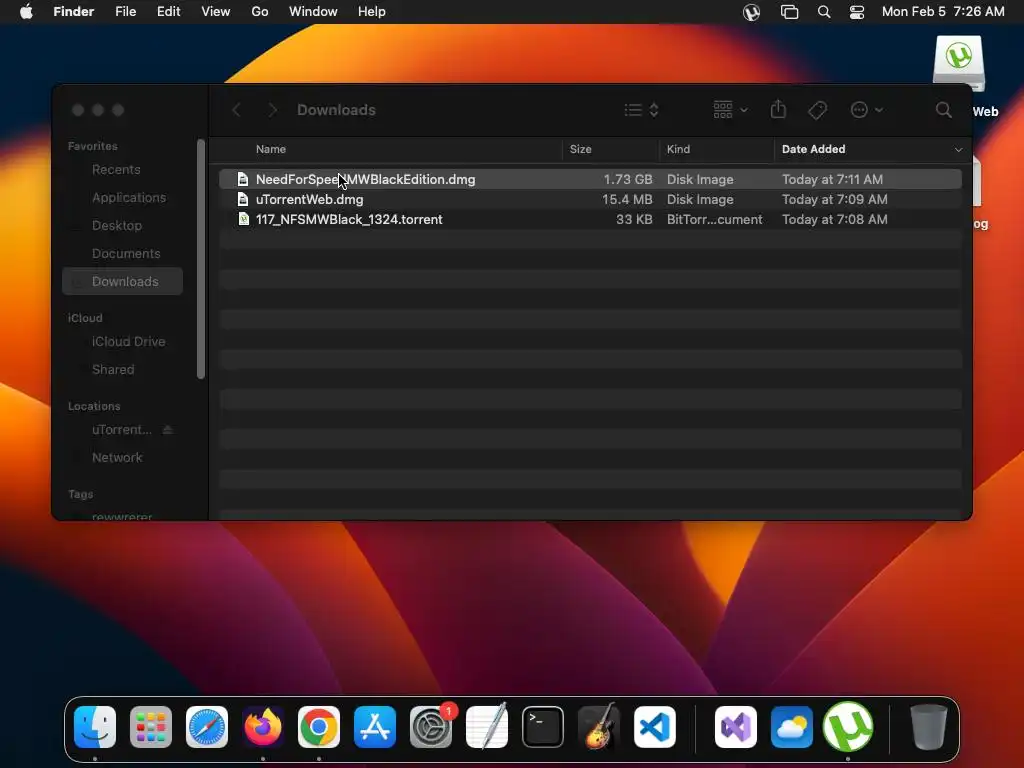Click the Finder Share toolbar button
Screen dimensions: 1024x768
coord(778,109)
